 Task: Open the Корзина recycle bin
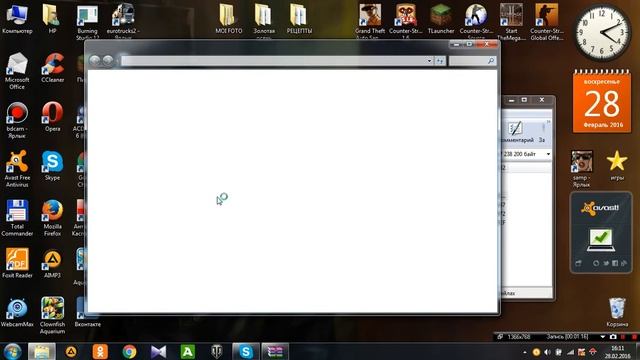[x=617, y=312]
